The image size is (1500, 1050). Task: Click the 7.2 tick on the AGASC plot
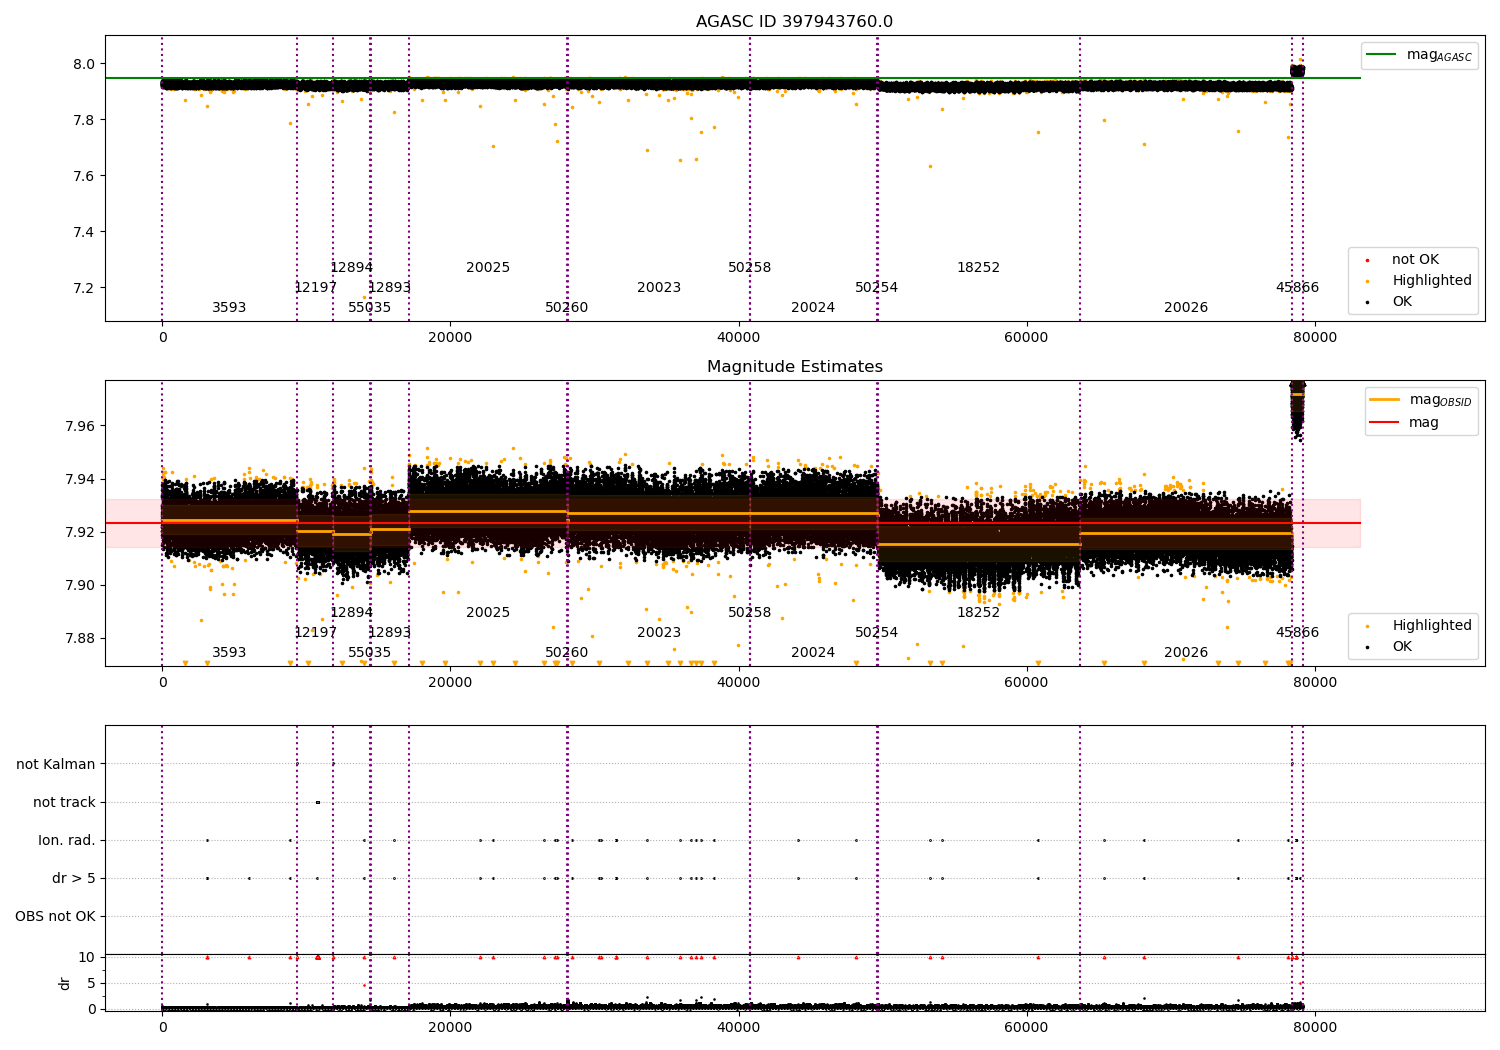point(84,288)
